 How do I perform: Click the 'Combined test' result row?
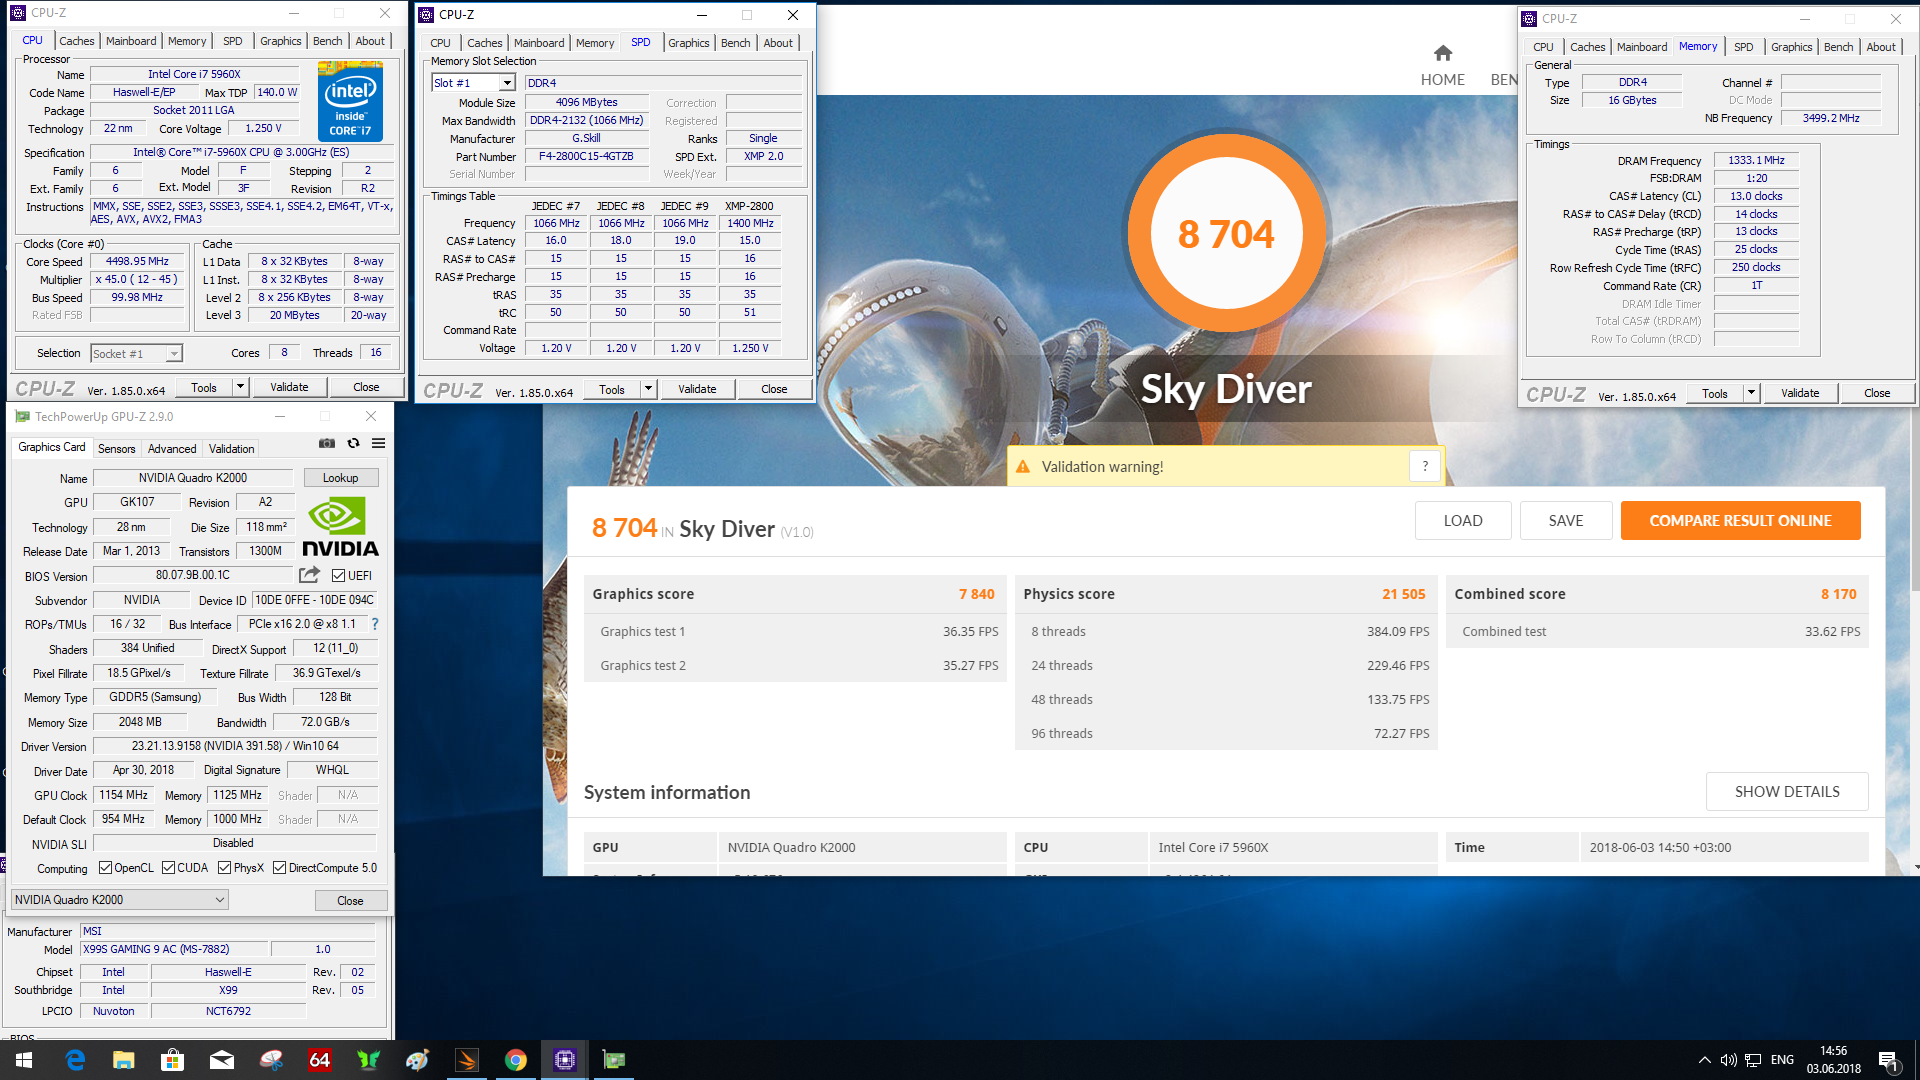[x=1657, y=632]
